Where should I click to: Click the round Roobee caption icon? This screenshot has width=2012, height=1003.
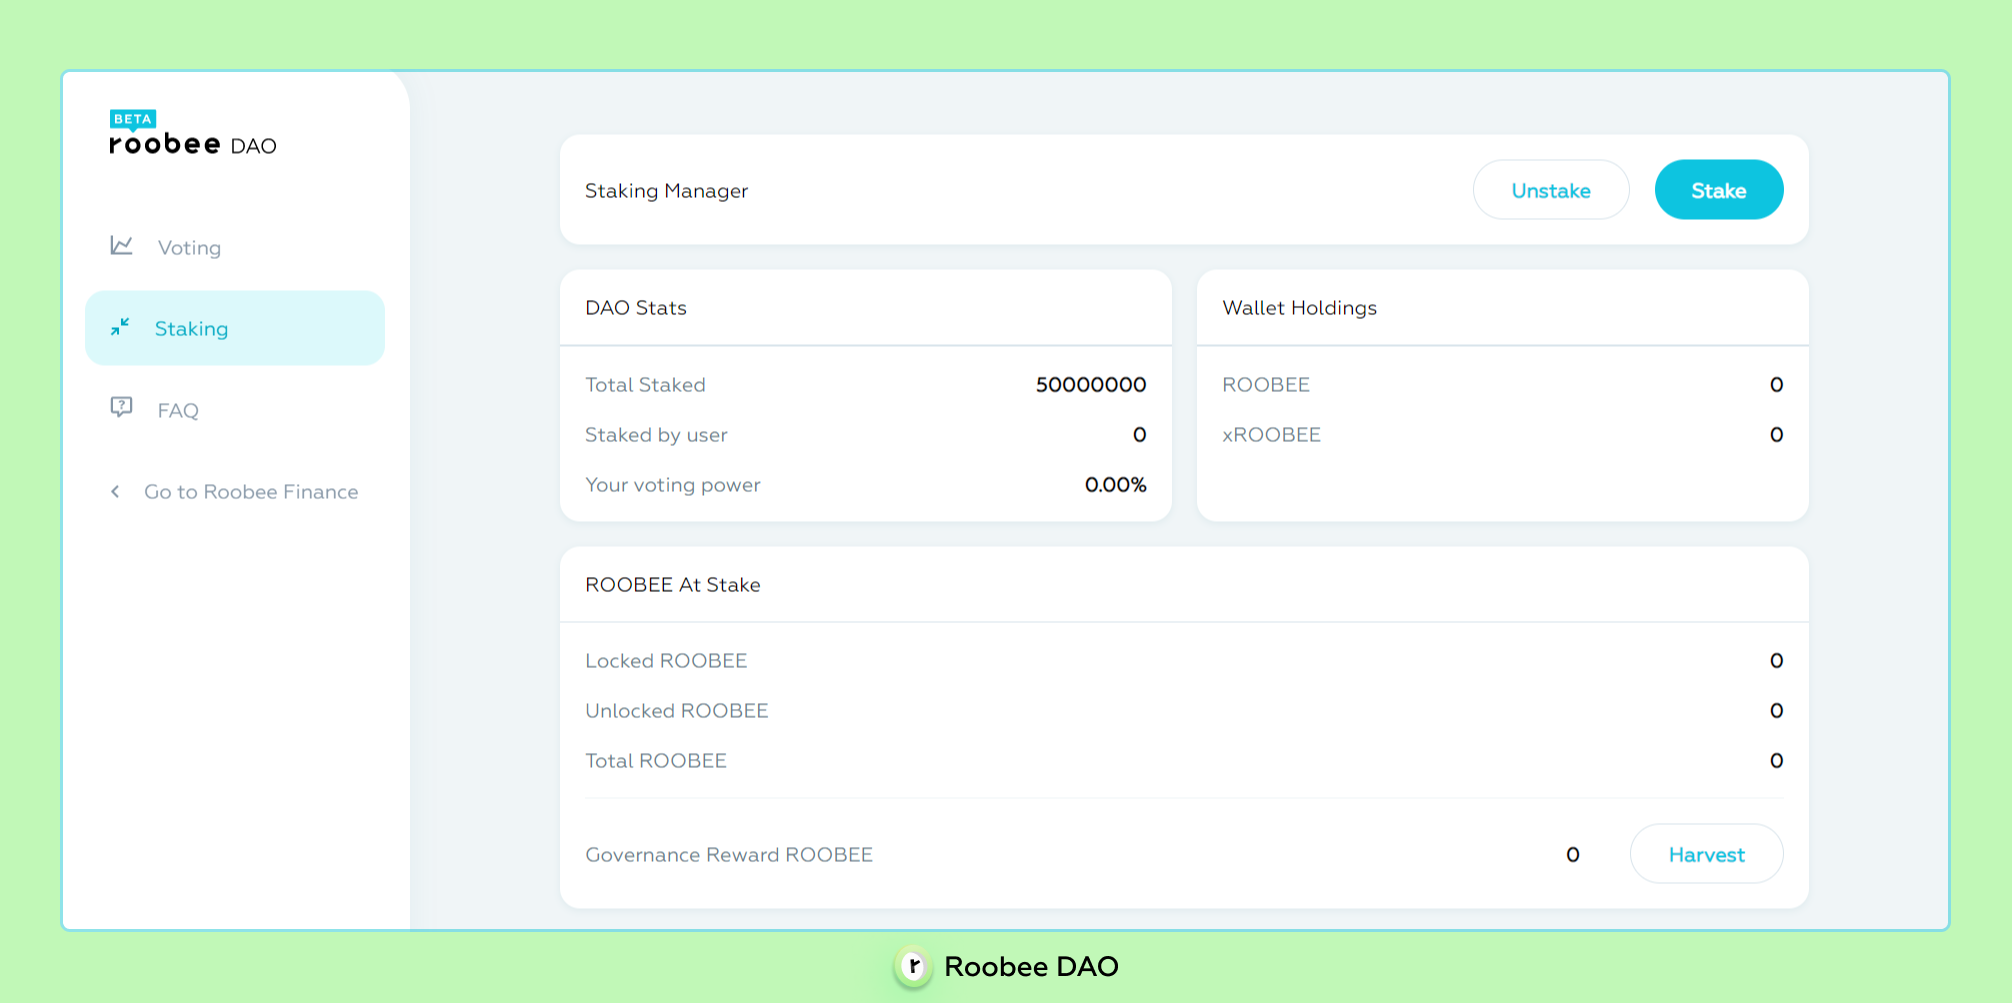913,966
